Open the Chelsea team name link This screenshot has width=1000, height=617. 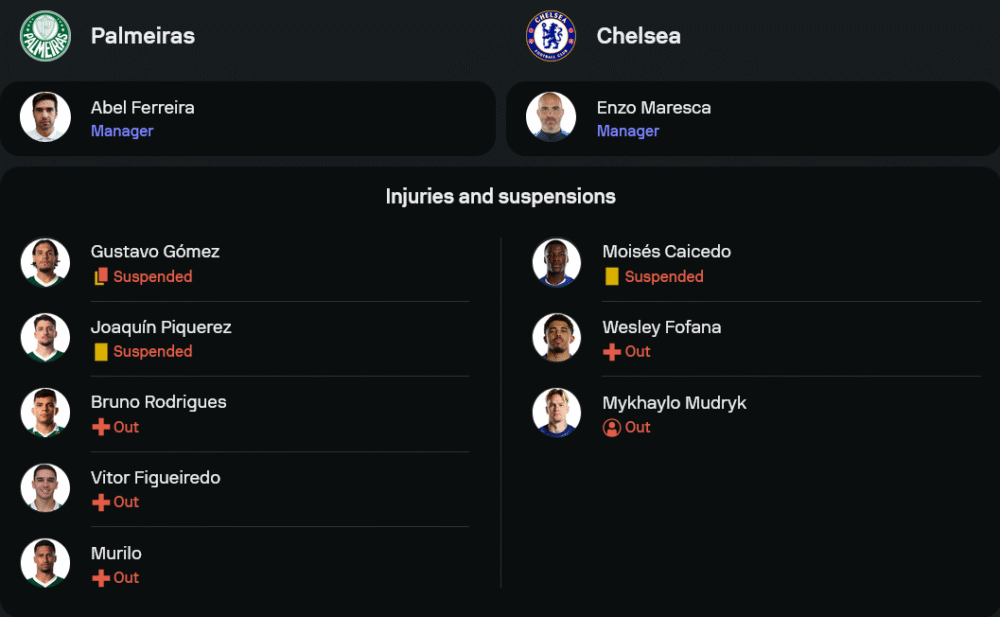pos(638,36)
